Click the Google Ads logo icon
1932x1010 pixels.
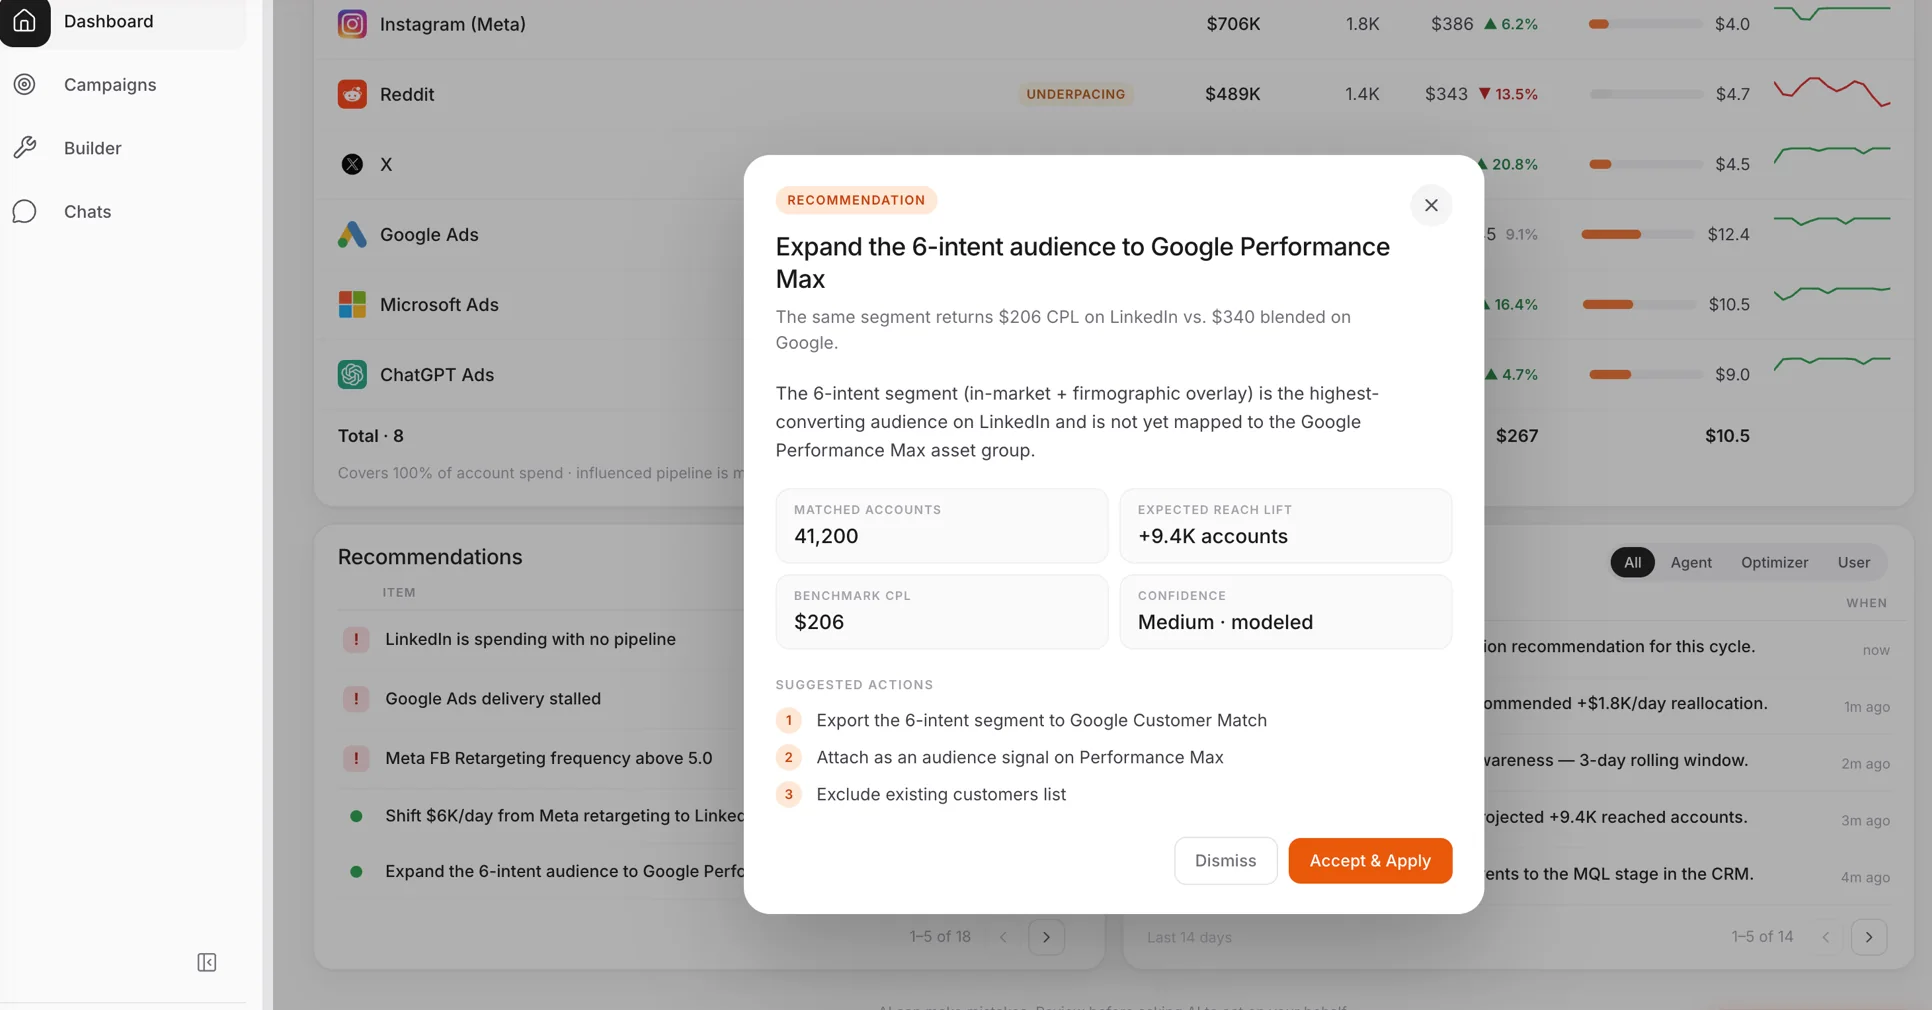coord(352,234)
